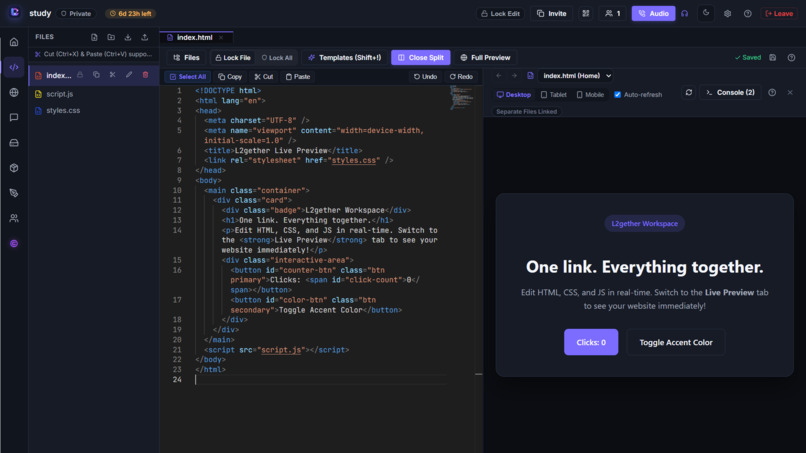Open help icon in top bar
This screenshot has width=806, height=453.
click(x=747, y=13)
